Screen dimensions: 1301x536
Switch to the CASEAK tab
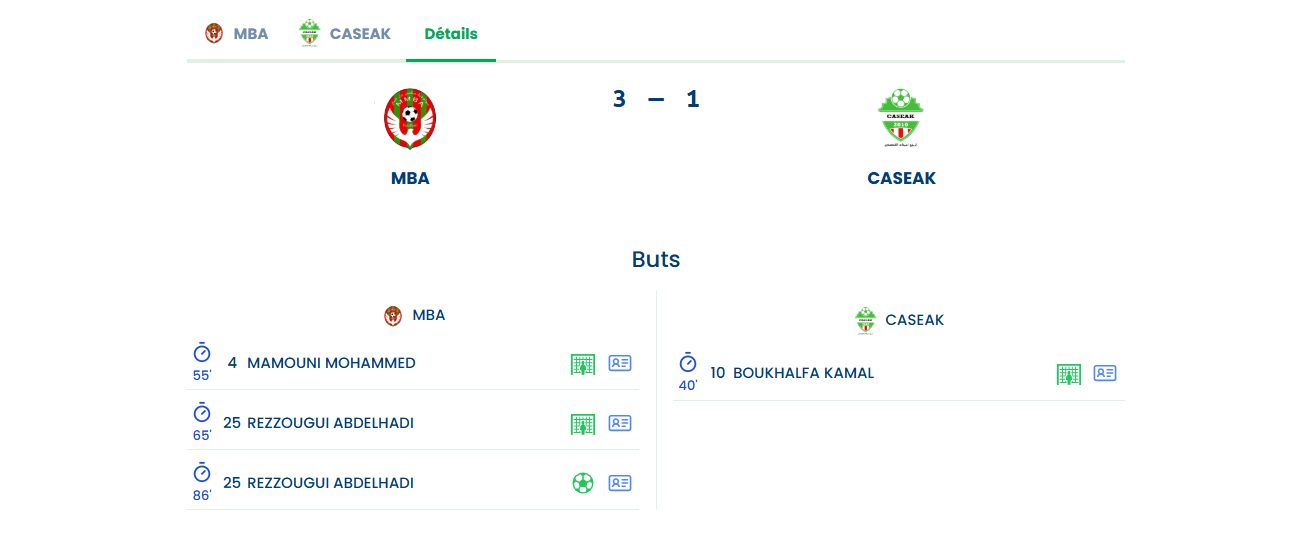tap(345, 33)
